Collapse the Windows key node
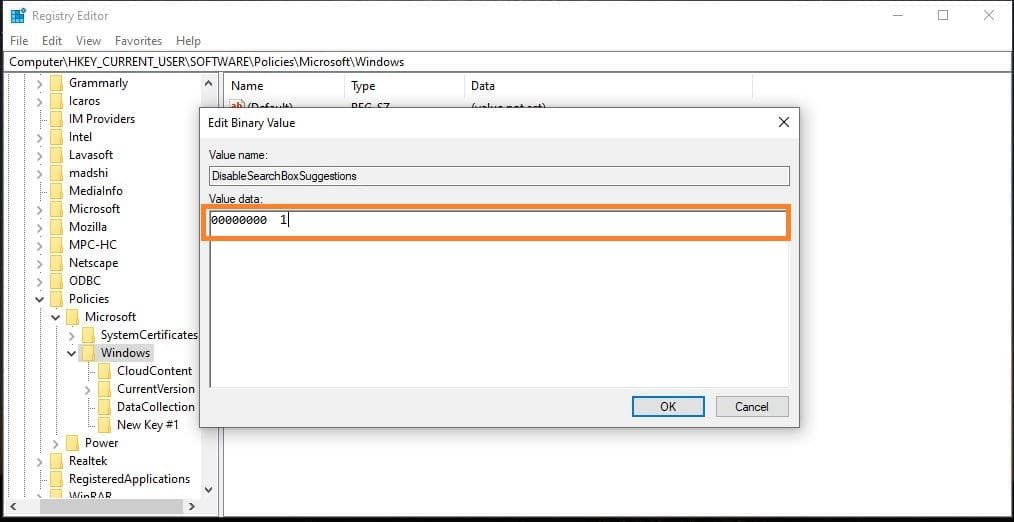The height and width of the screenshot is (522, 1014). tap(72, 353)
